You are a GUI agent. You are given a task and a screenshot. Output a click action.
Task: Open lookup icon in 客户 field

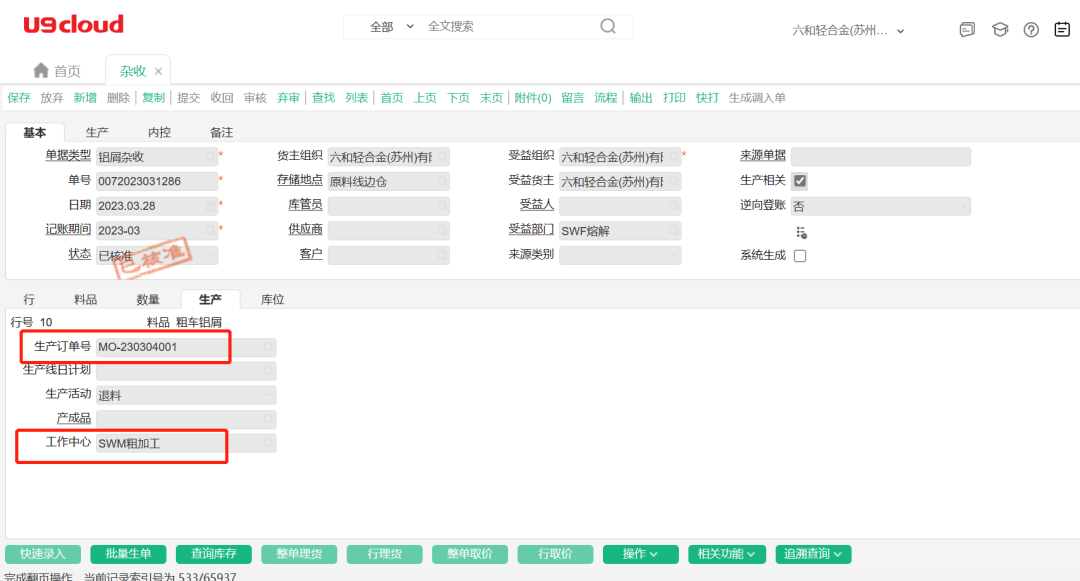(x=442, y=255)
